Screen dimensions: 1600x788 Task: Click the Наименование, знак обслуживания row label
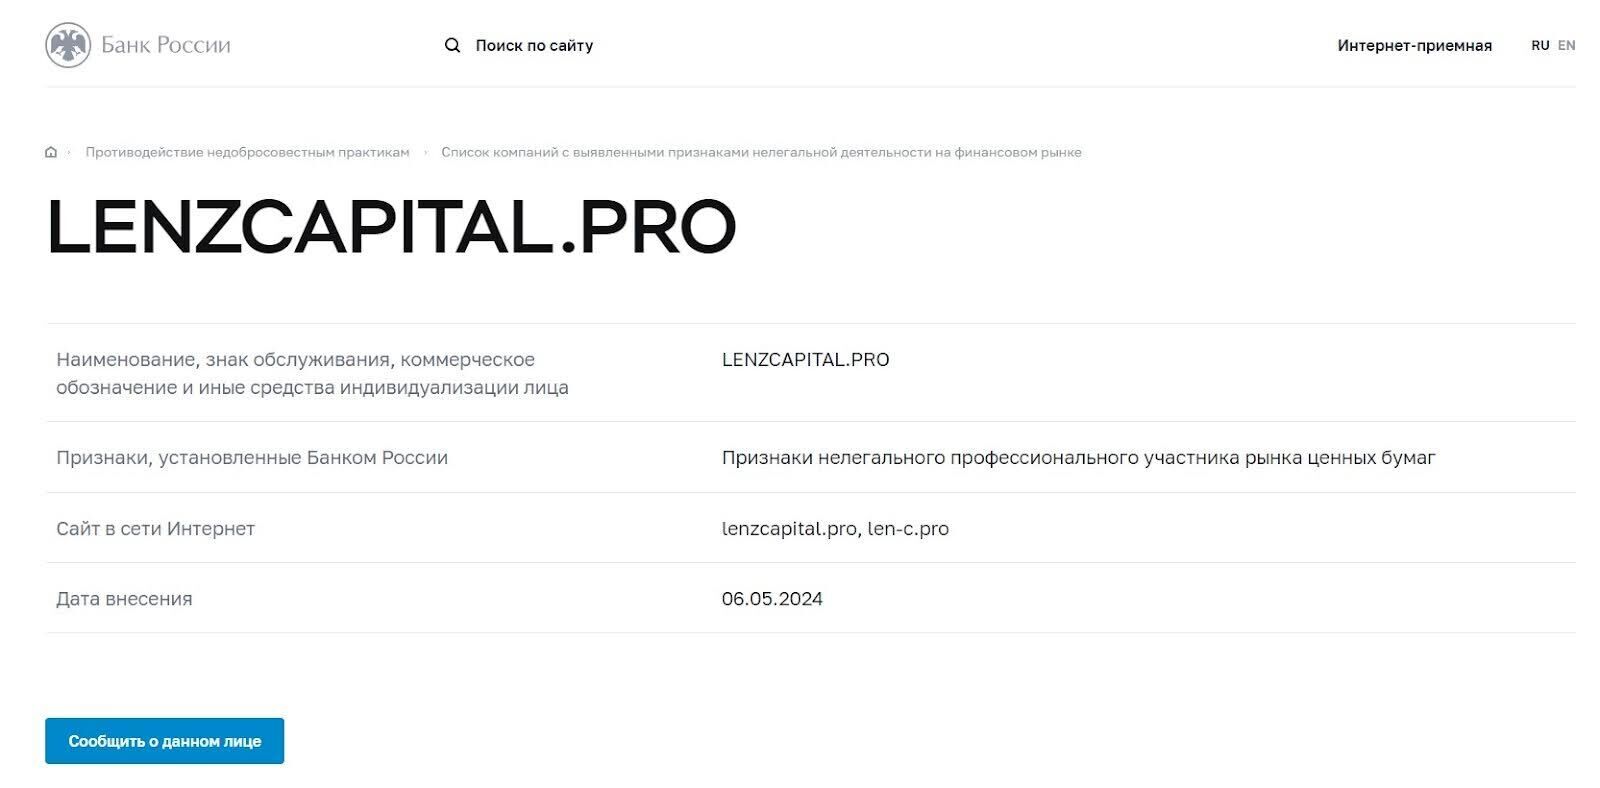coord(312,374)
